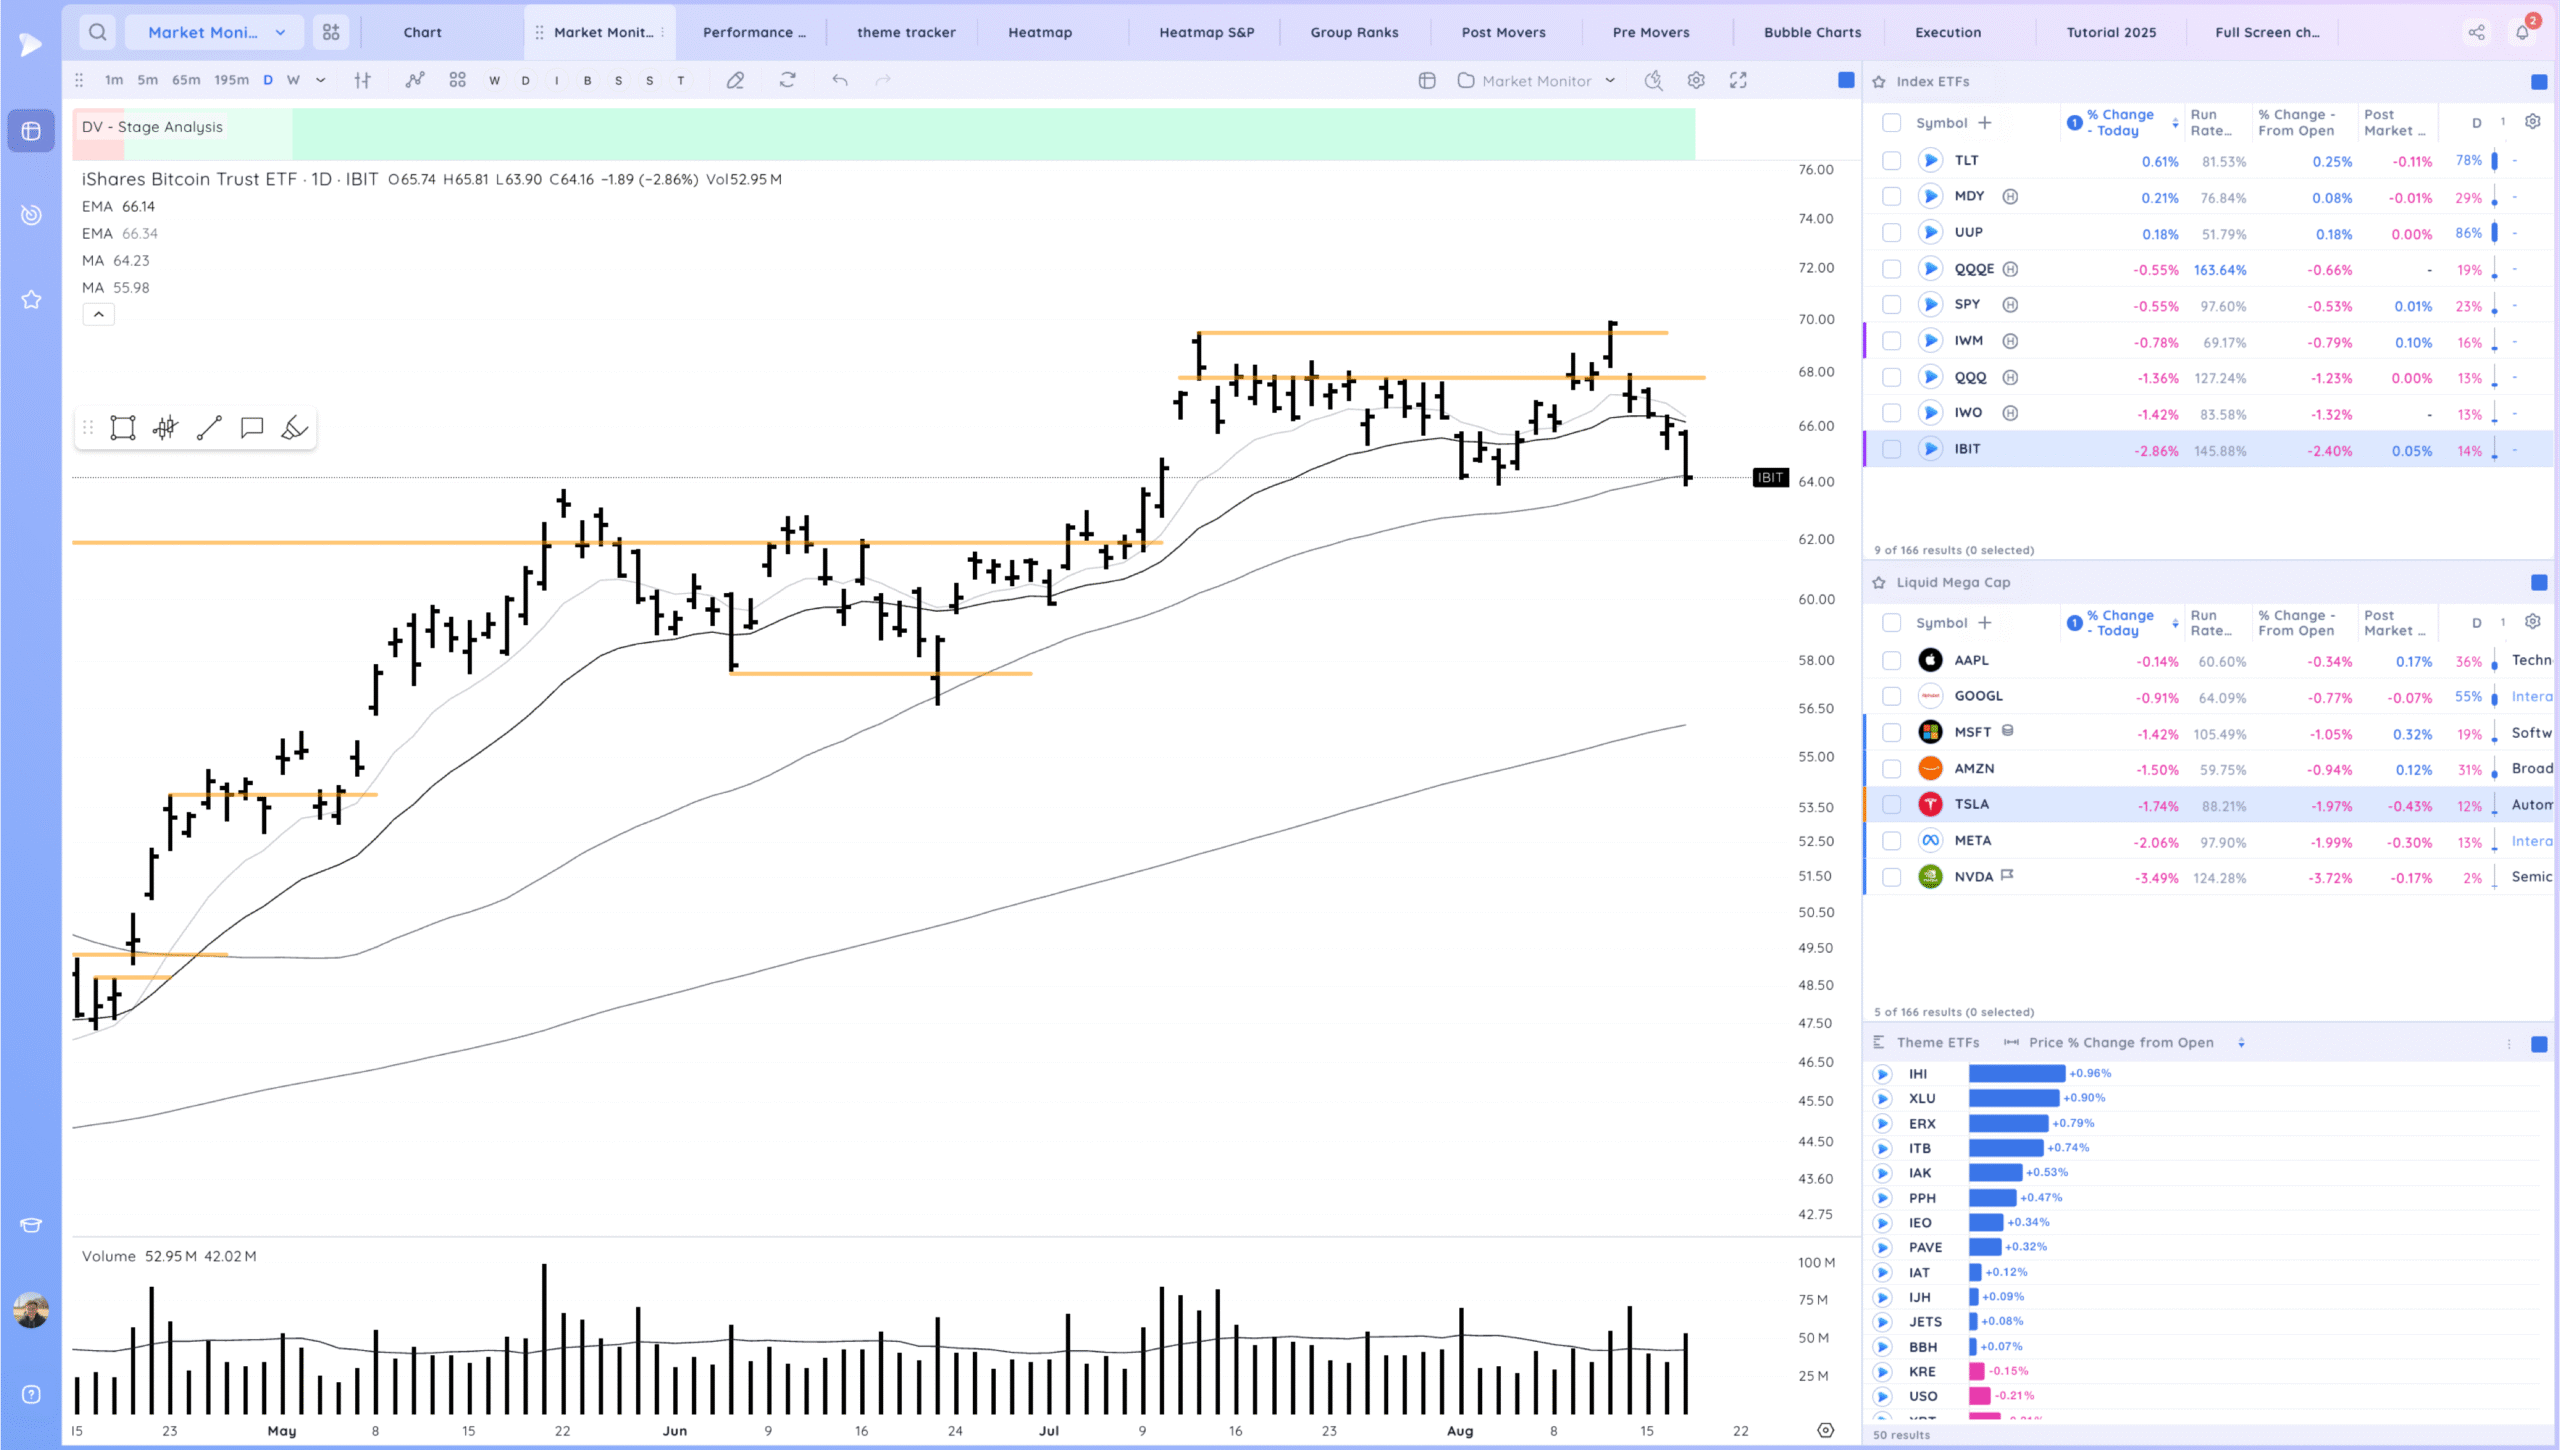Image resolution: width=2560 pixels, height=1450 pixels.
Task: Open the chart settings gear
Action: pyautogui.click(x=1696, y=81)
